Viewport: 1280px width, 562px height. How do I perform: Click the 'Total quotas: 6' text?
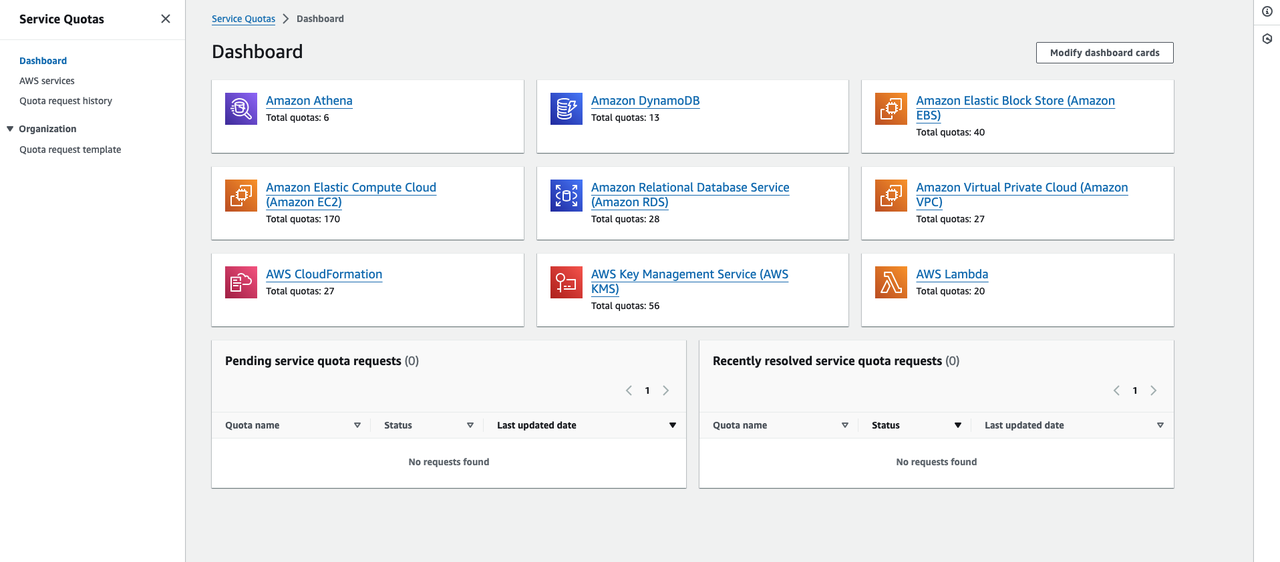297,118
